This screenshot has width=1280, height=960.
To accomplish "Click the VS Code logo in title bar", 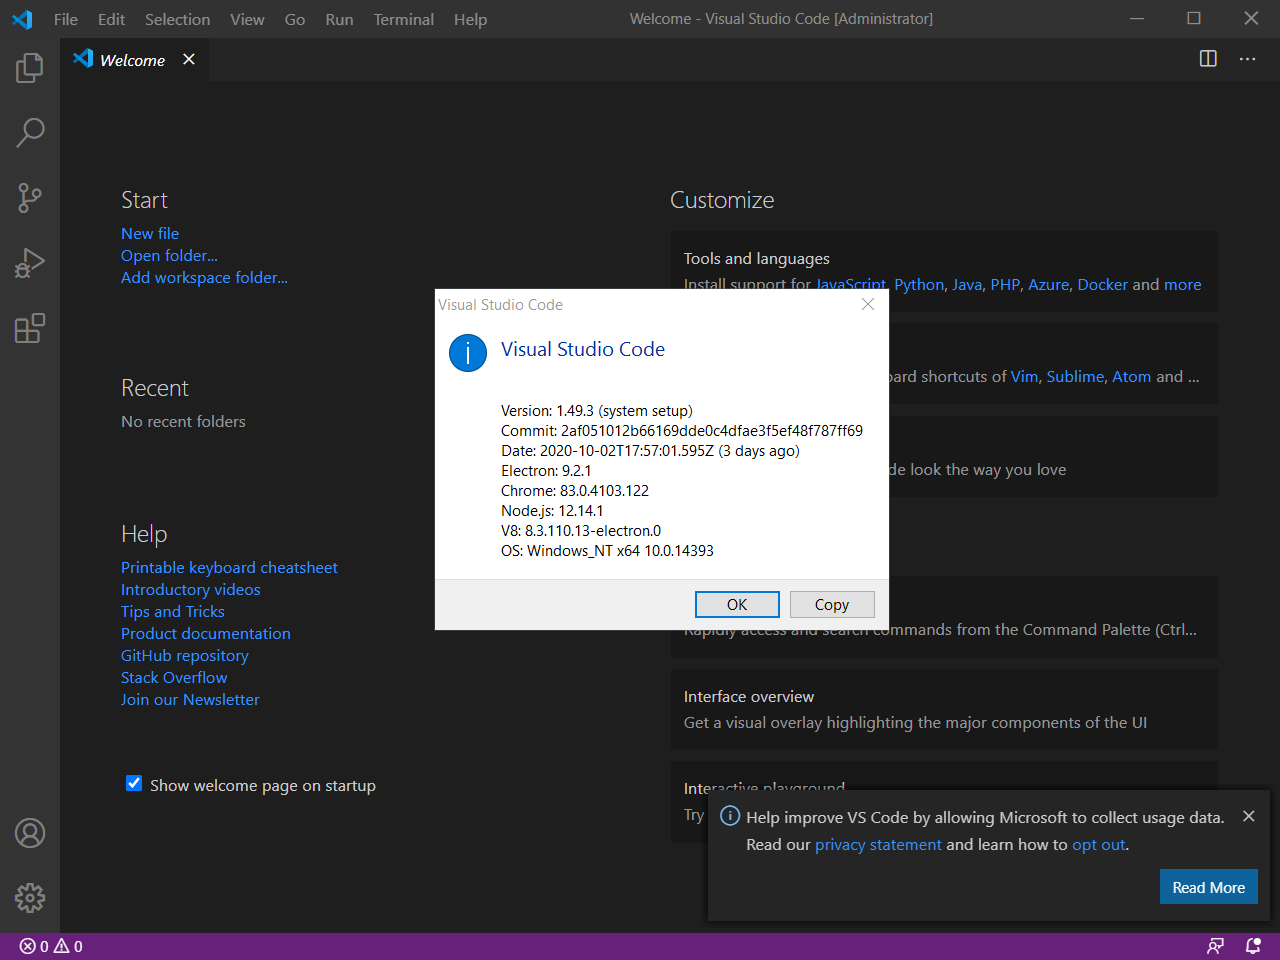I will pos(22,19).
